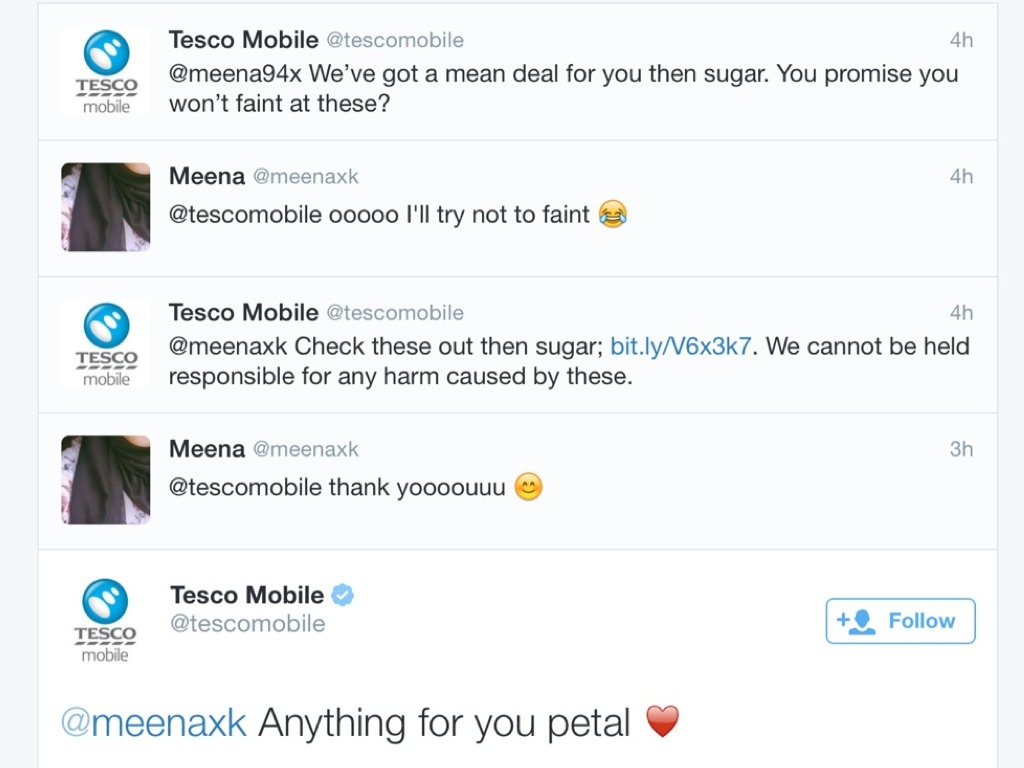This screenshot has width=1024, height=768.
Task: Click the 4h timestamp on the 'mean deal' tweet
Action: (961, 40)
